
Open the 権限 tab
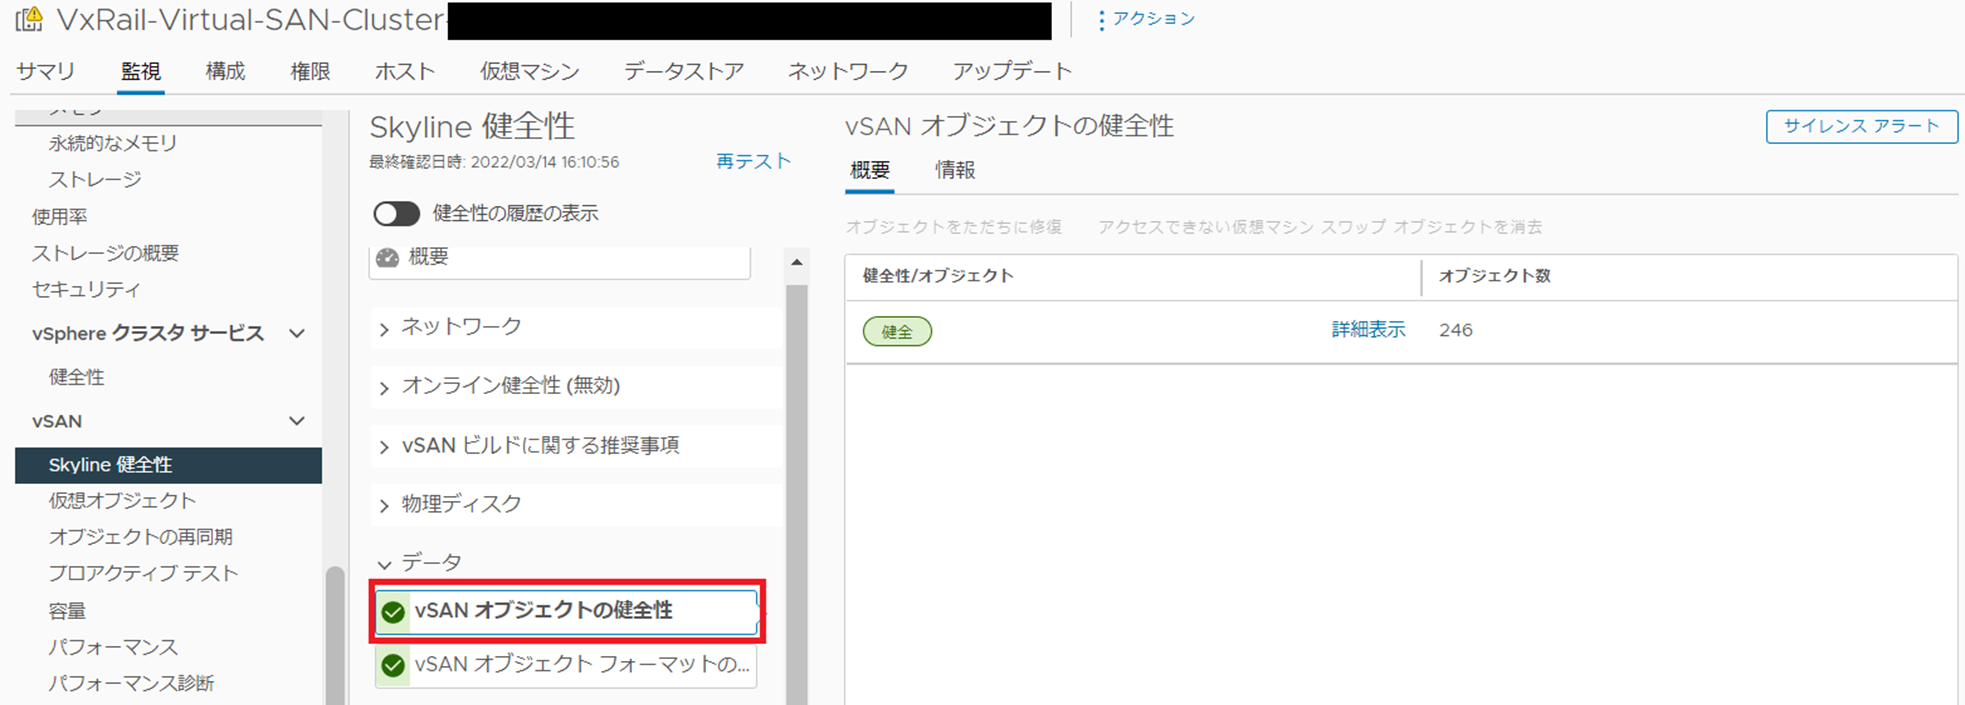(310, 71)
